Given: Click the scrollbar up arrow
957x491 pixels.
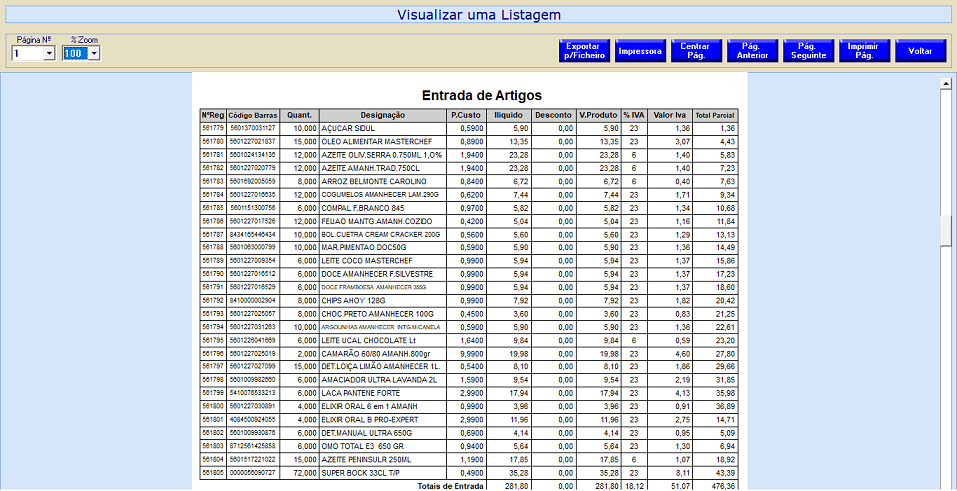Looking at the screenshot, I should [946, 85].
